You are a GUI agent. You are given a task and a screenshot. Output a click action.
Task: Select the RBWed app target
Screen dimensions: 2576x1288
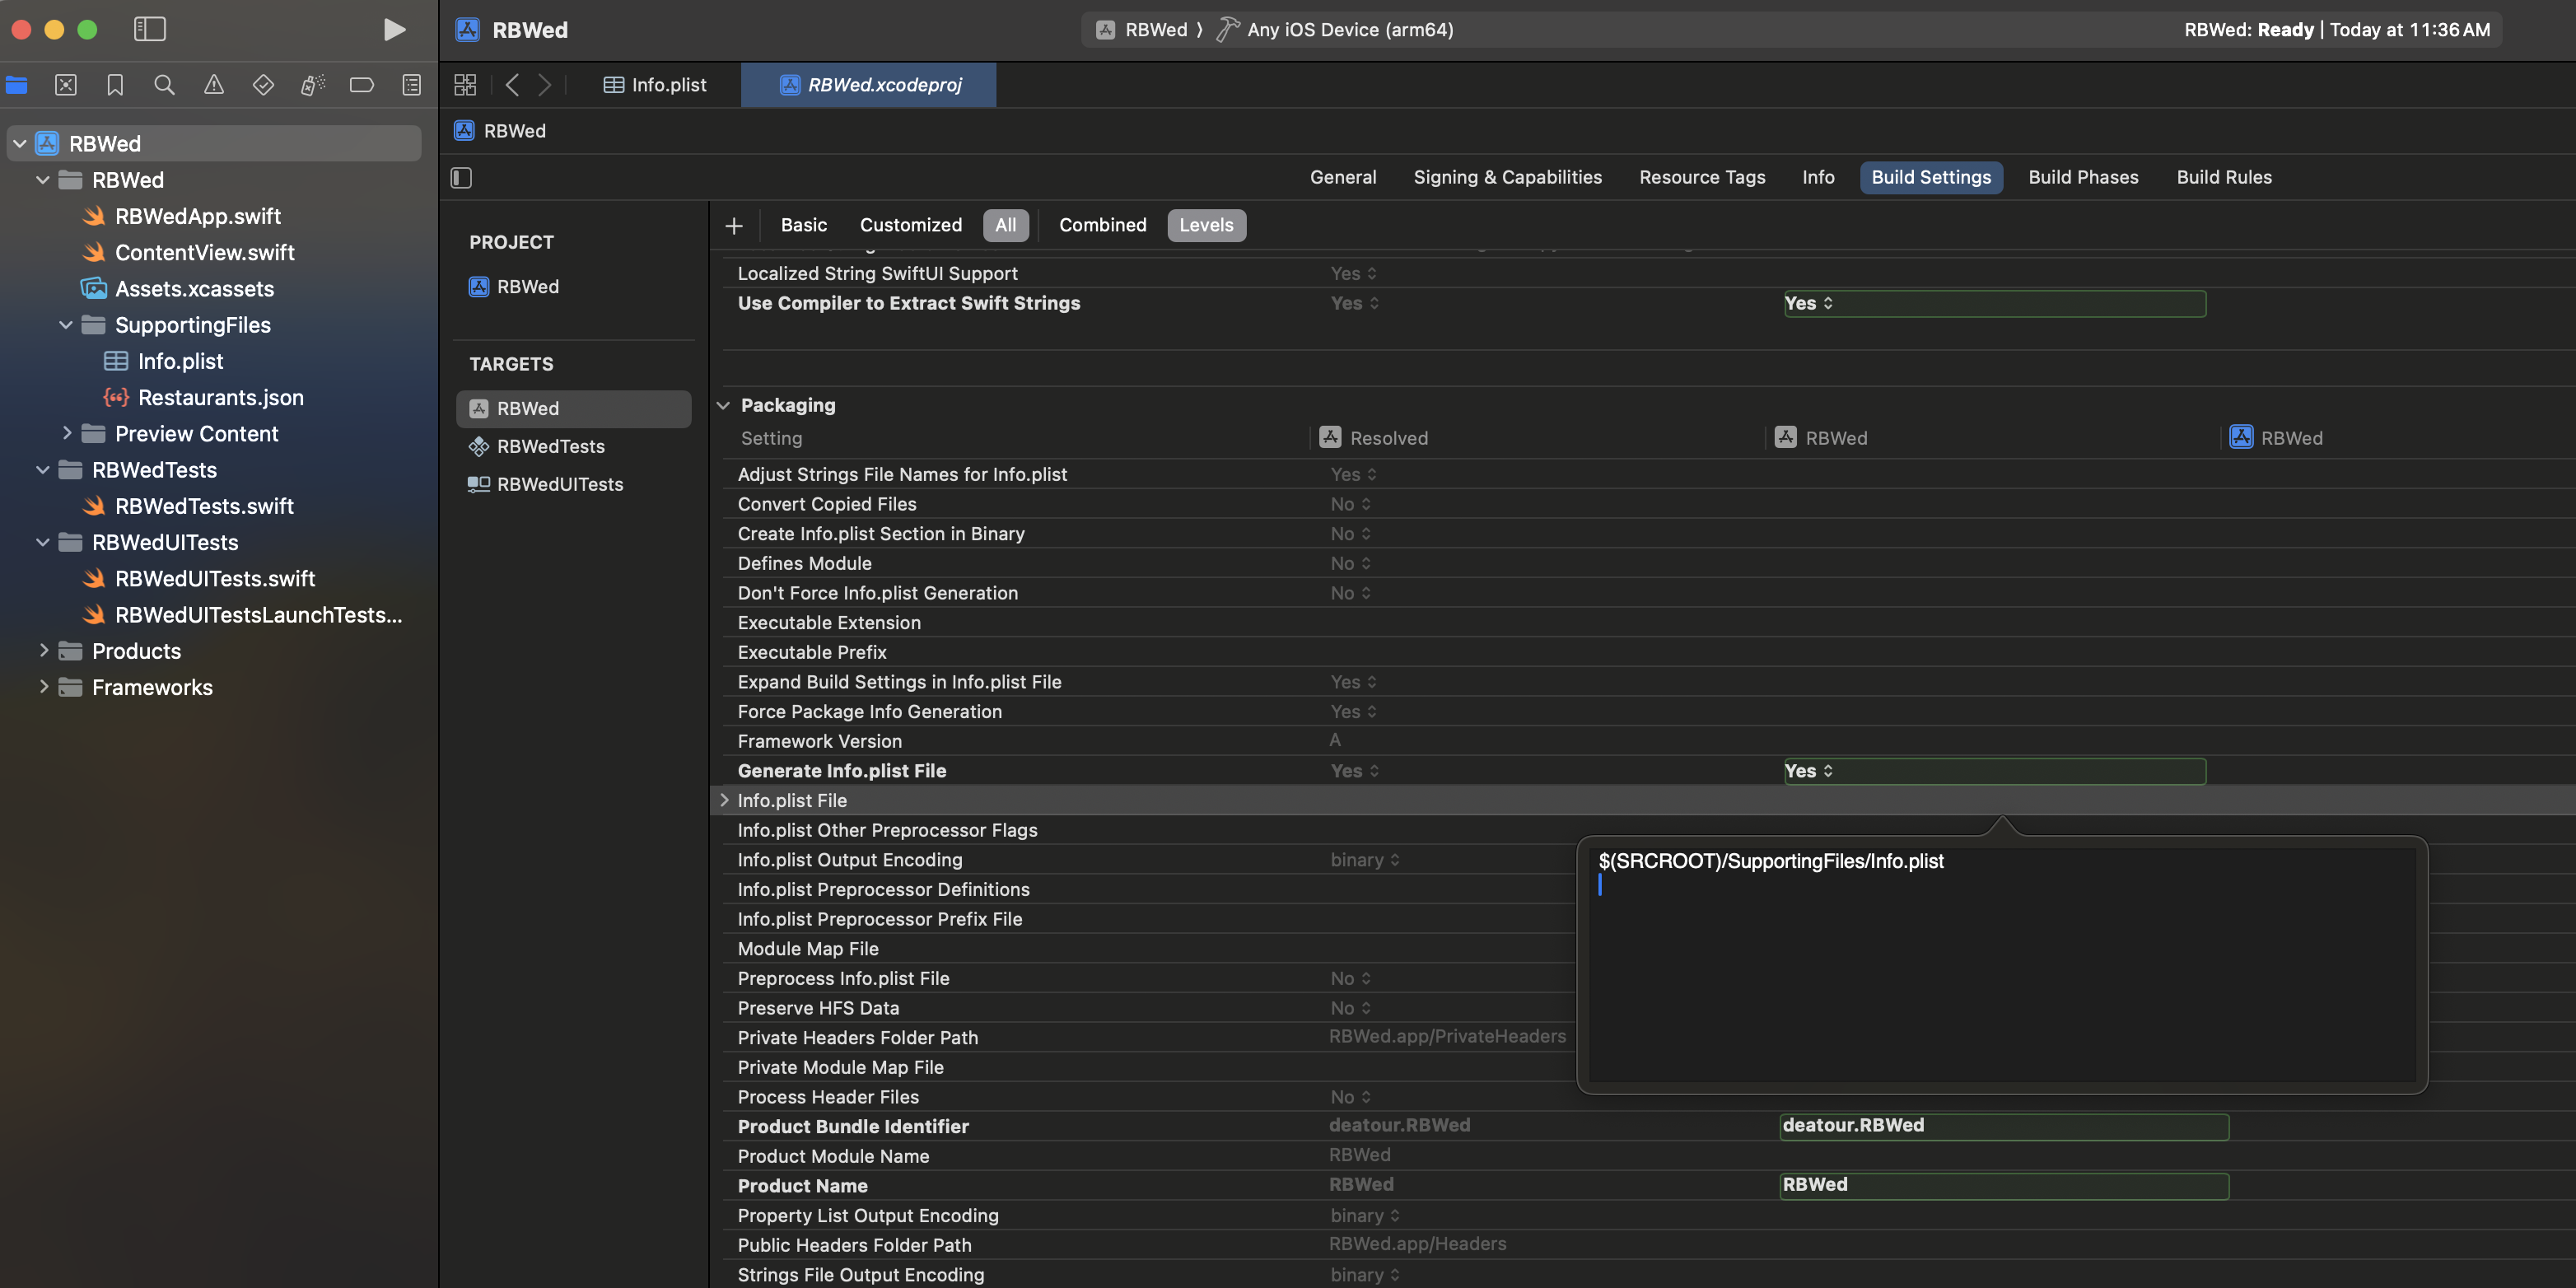573,408
